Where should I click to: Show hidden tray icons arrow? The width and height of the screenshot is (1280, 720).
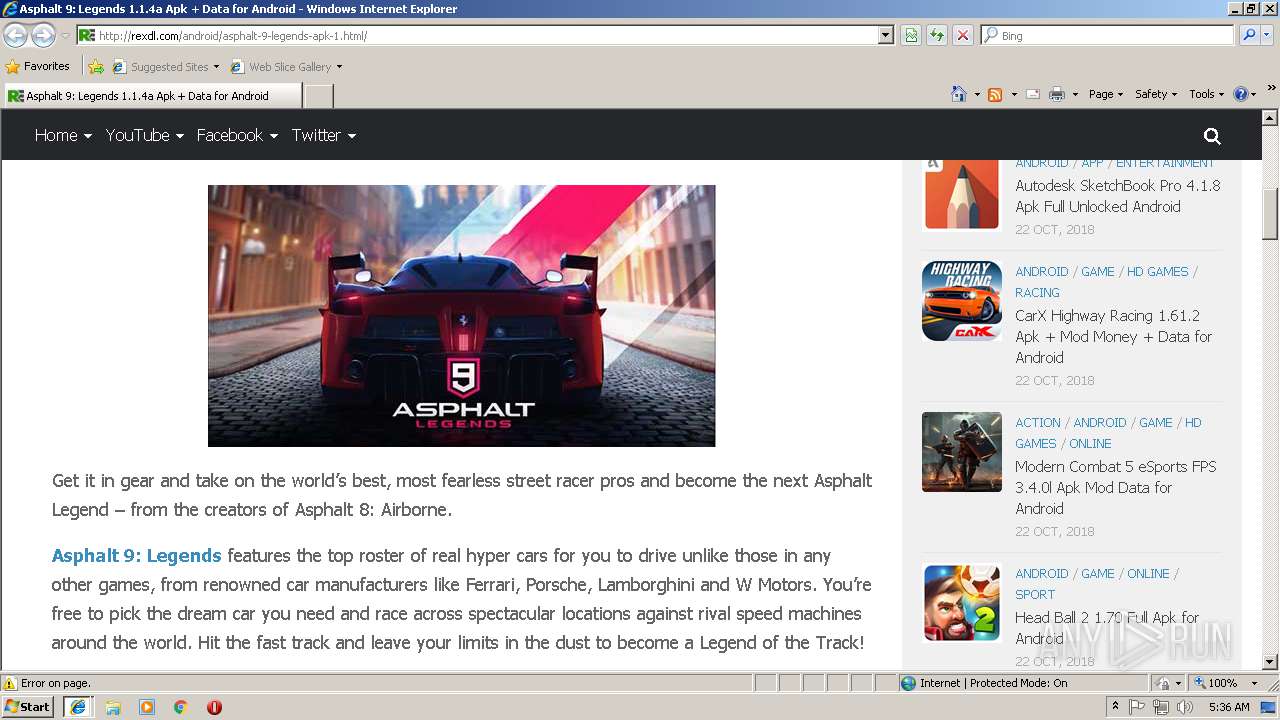point(1115,707)
